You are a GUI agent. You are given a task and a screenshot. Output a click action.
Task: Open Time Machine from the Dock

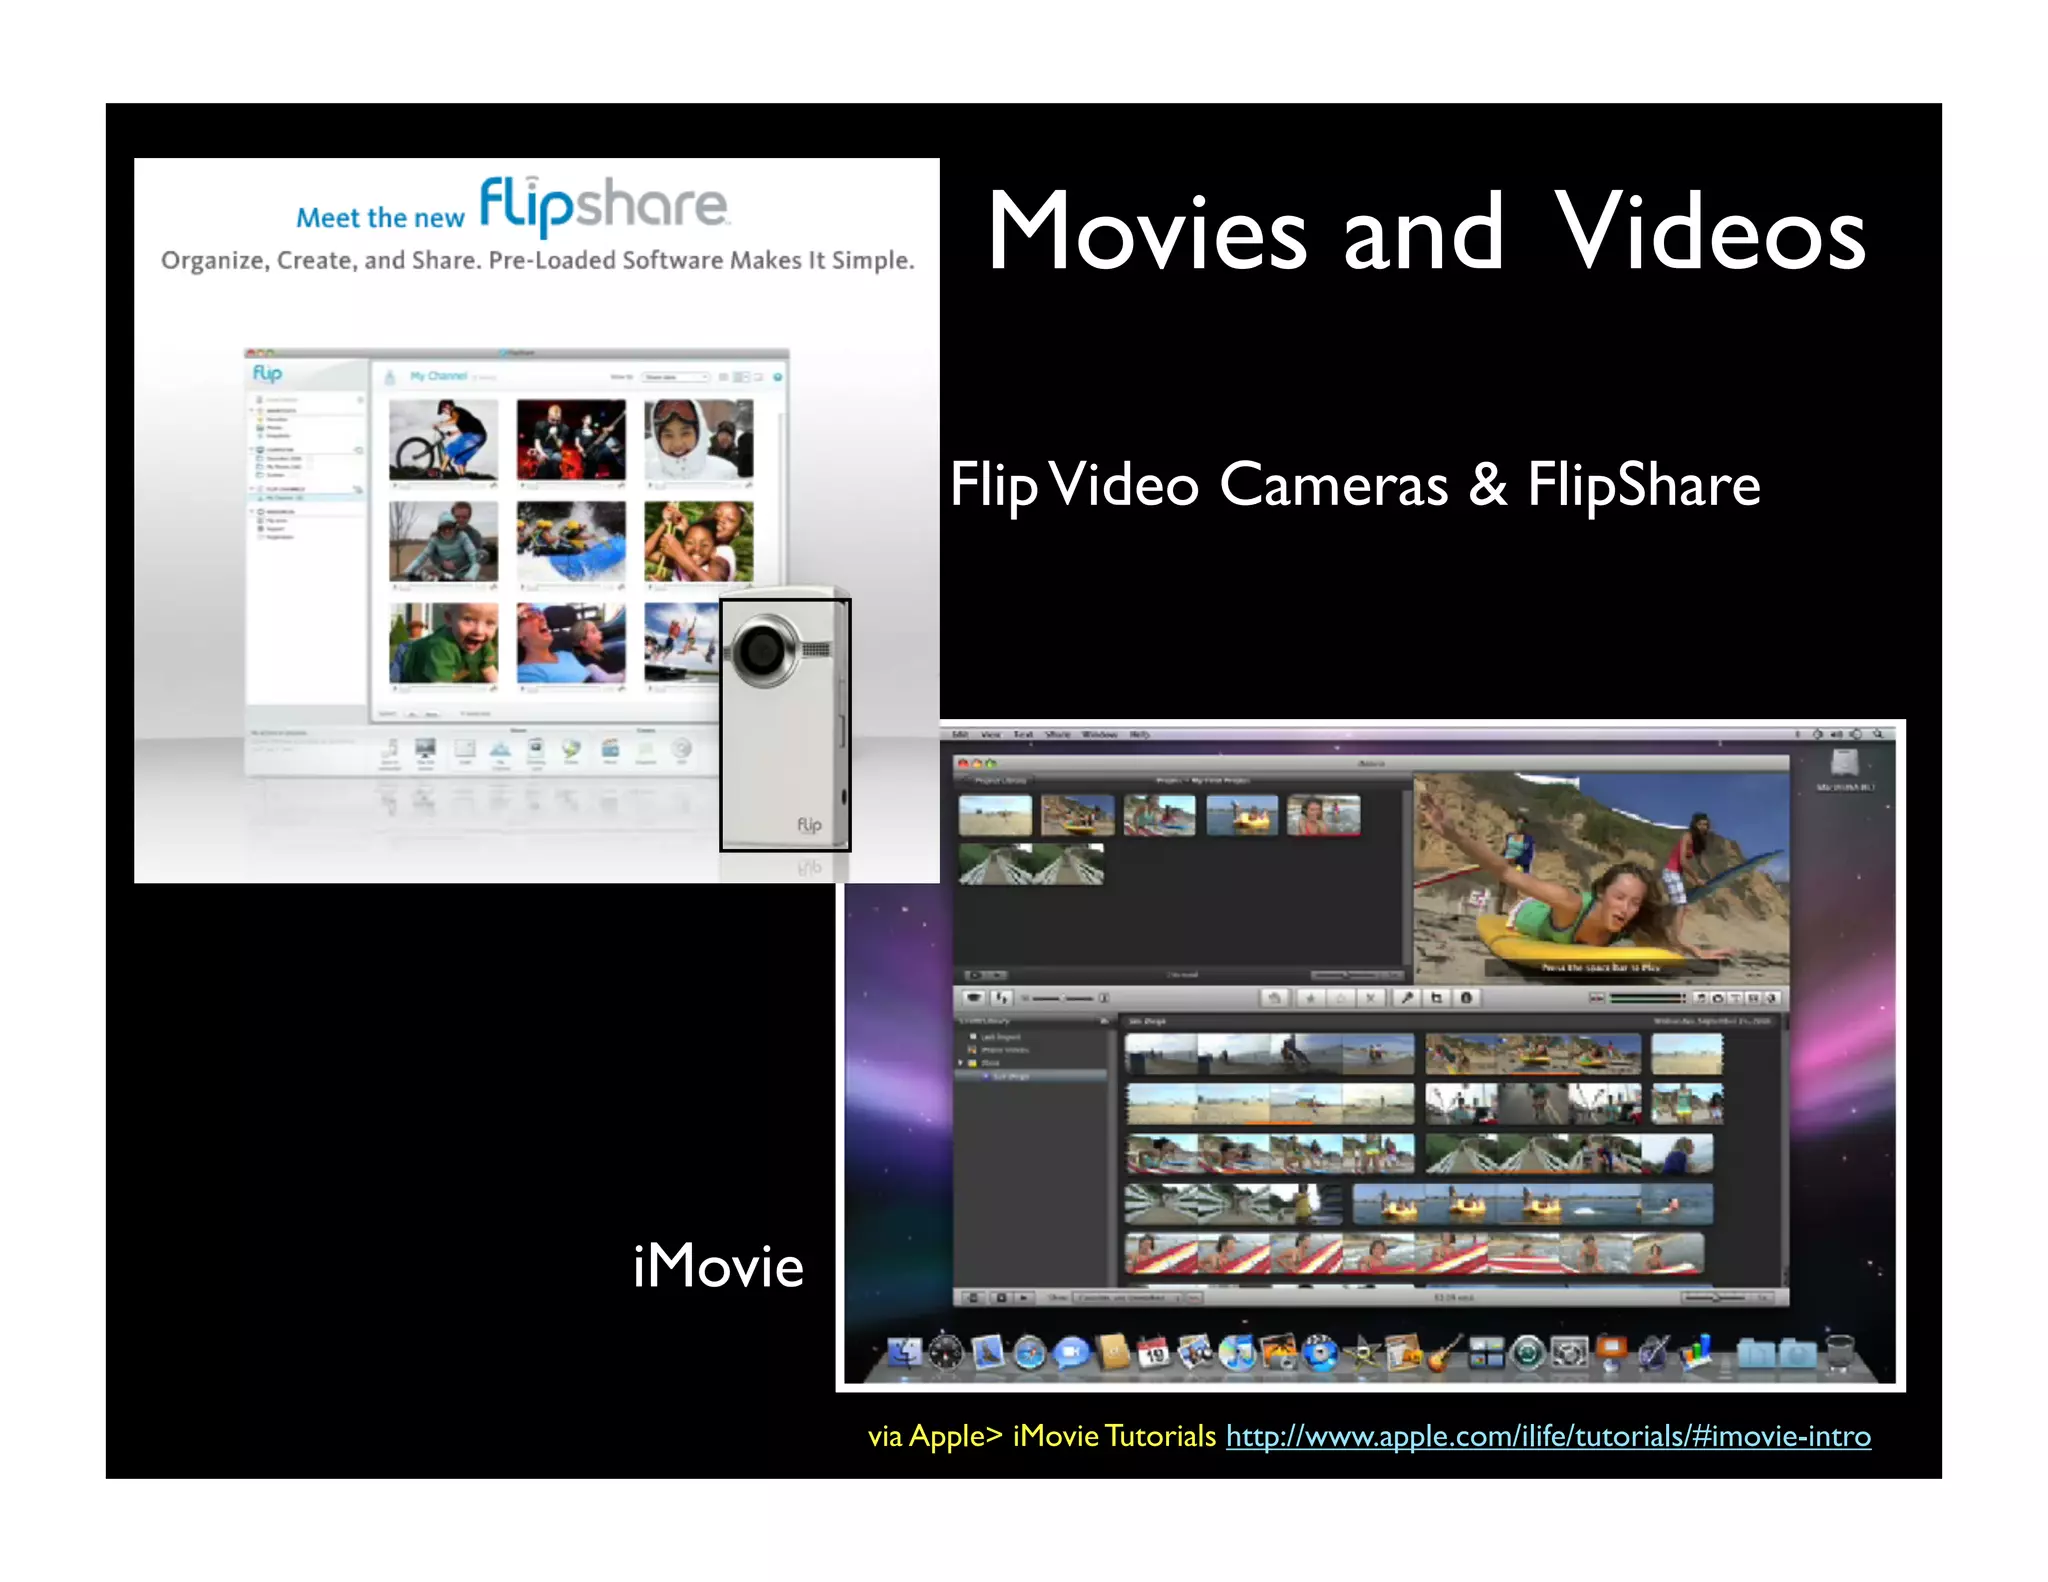click(1528, 1353)
